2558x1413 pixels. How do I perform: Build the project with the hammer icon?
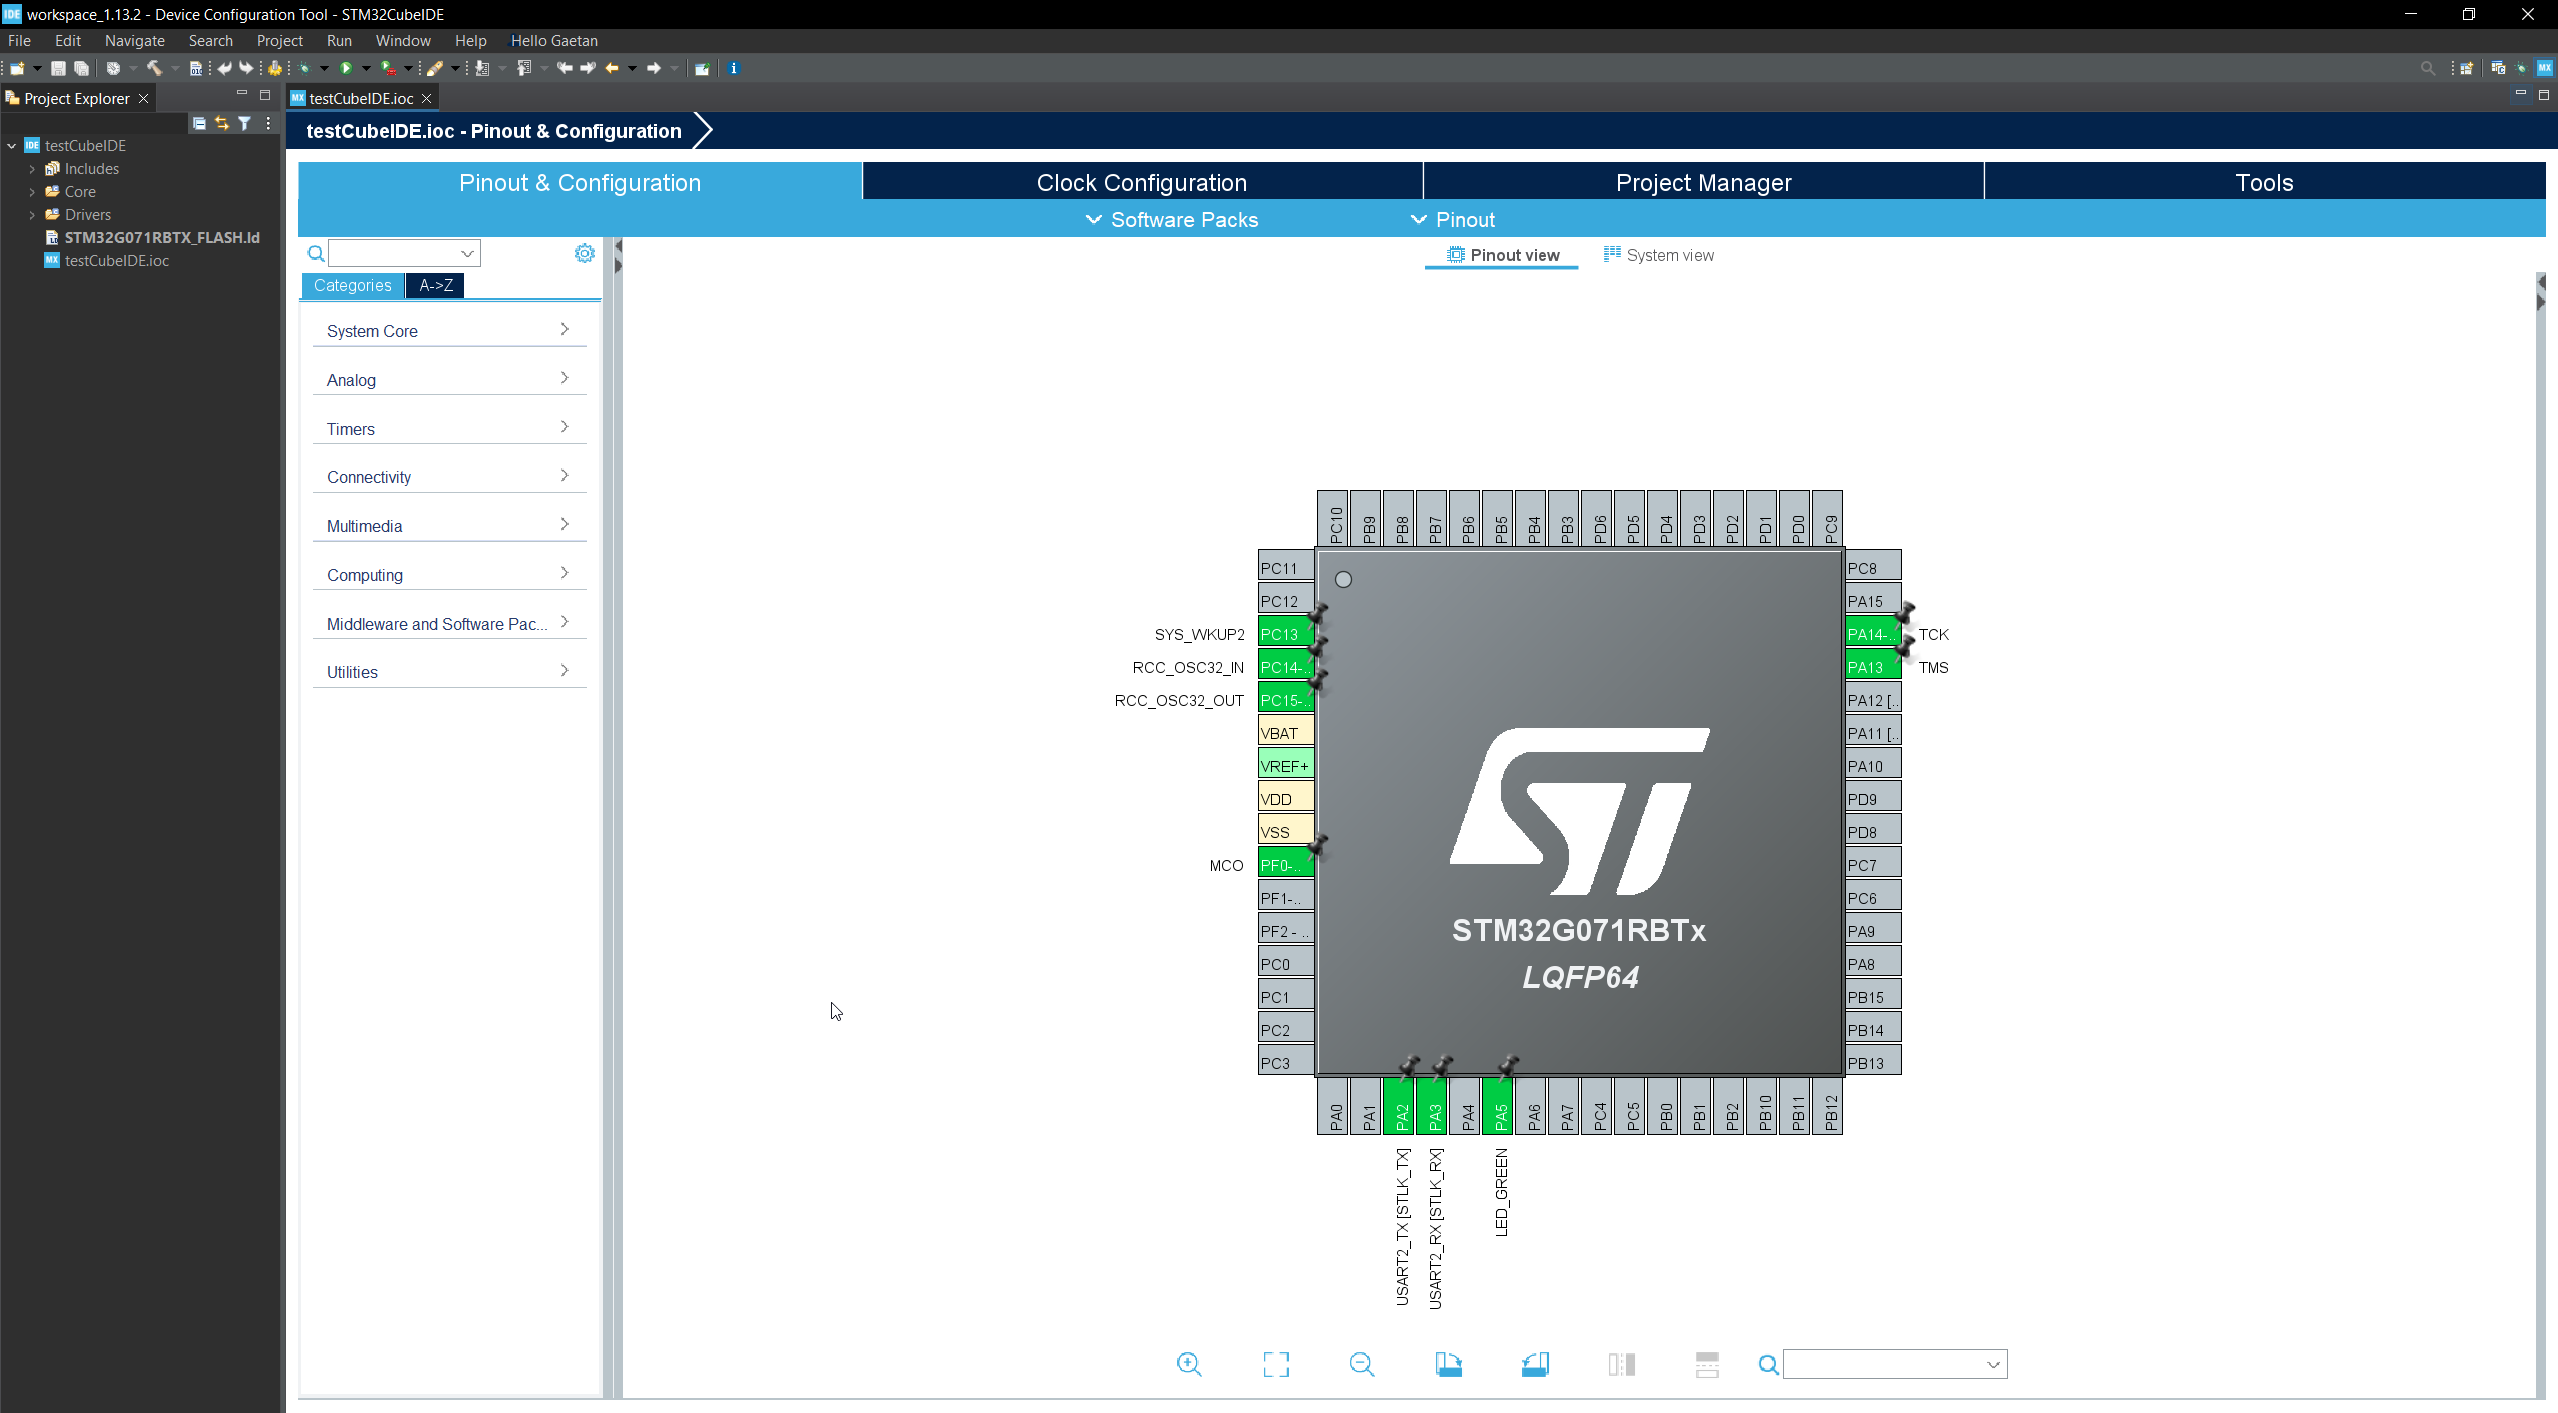coord(157,68)
